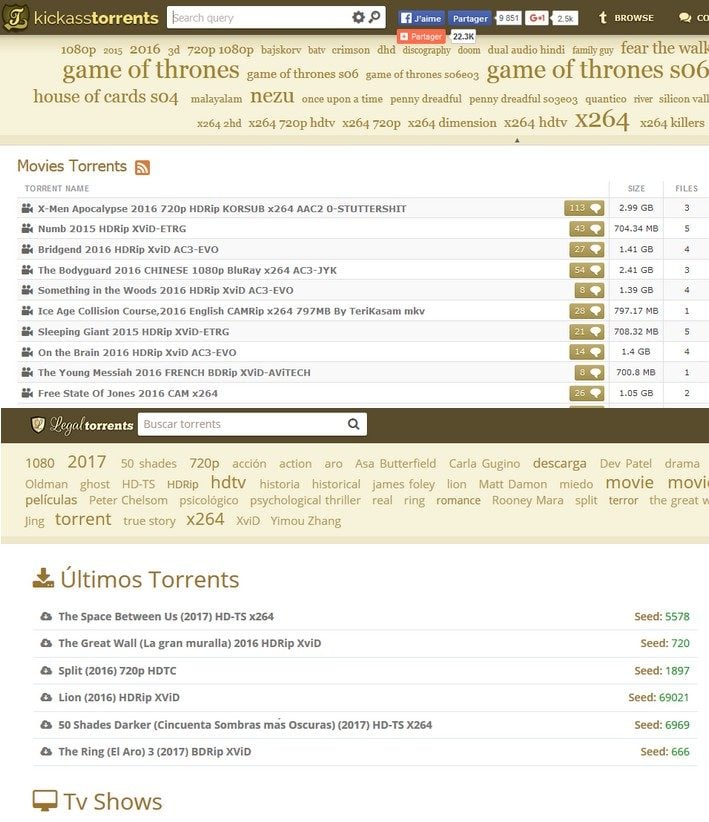
Task: Click the RSS feed icon beside Movies Torrents
Action: click(143, 167)
